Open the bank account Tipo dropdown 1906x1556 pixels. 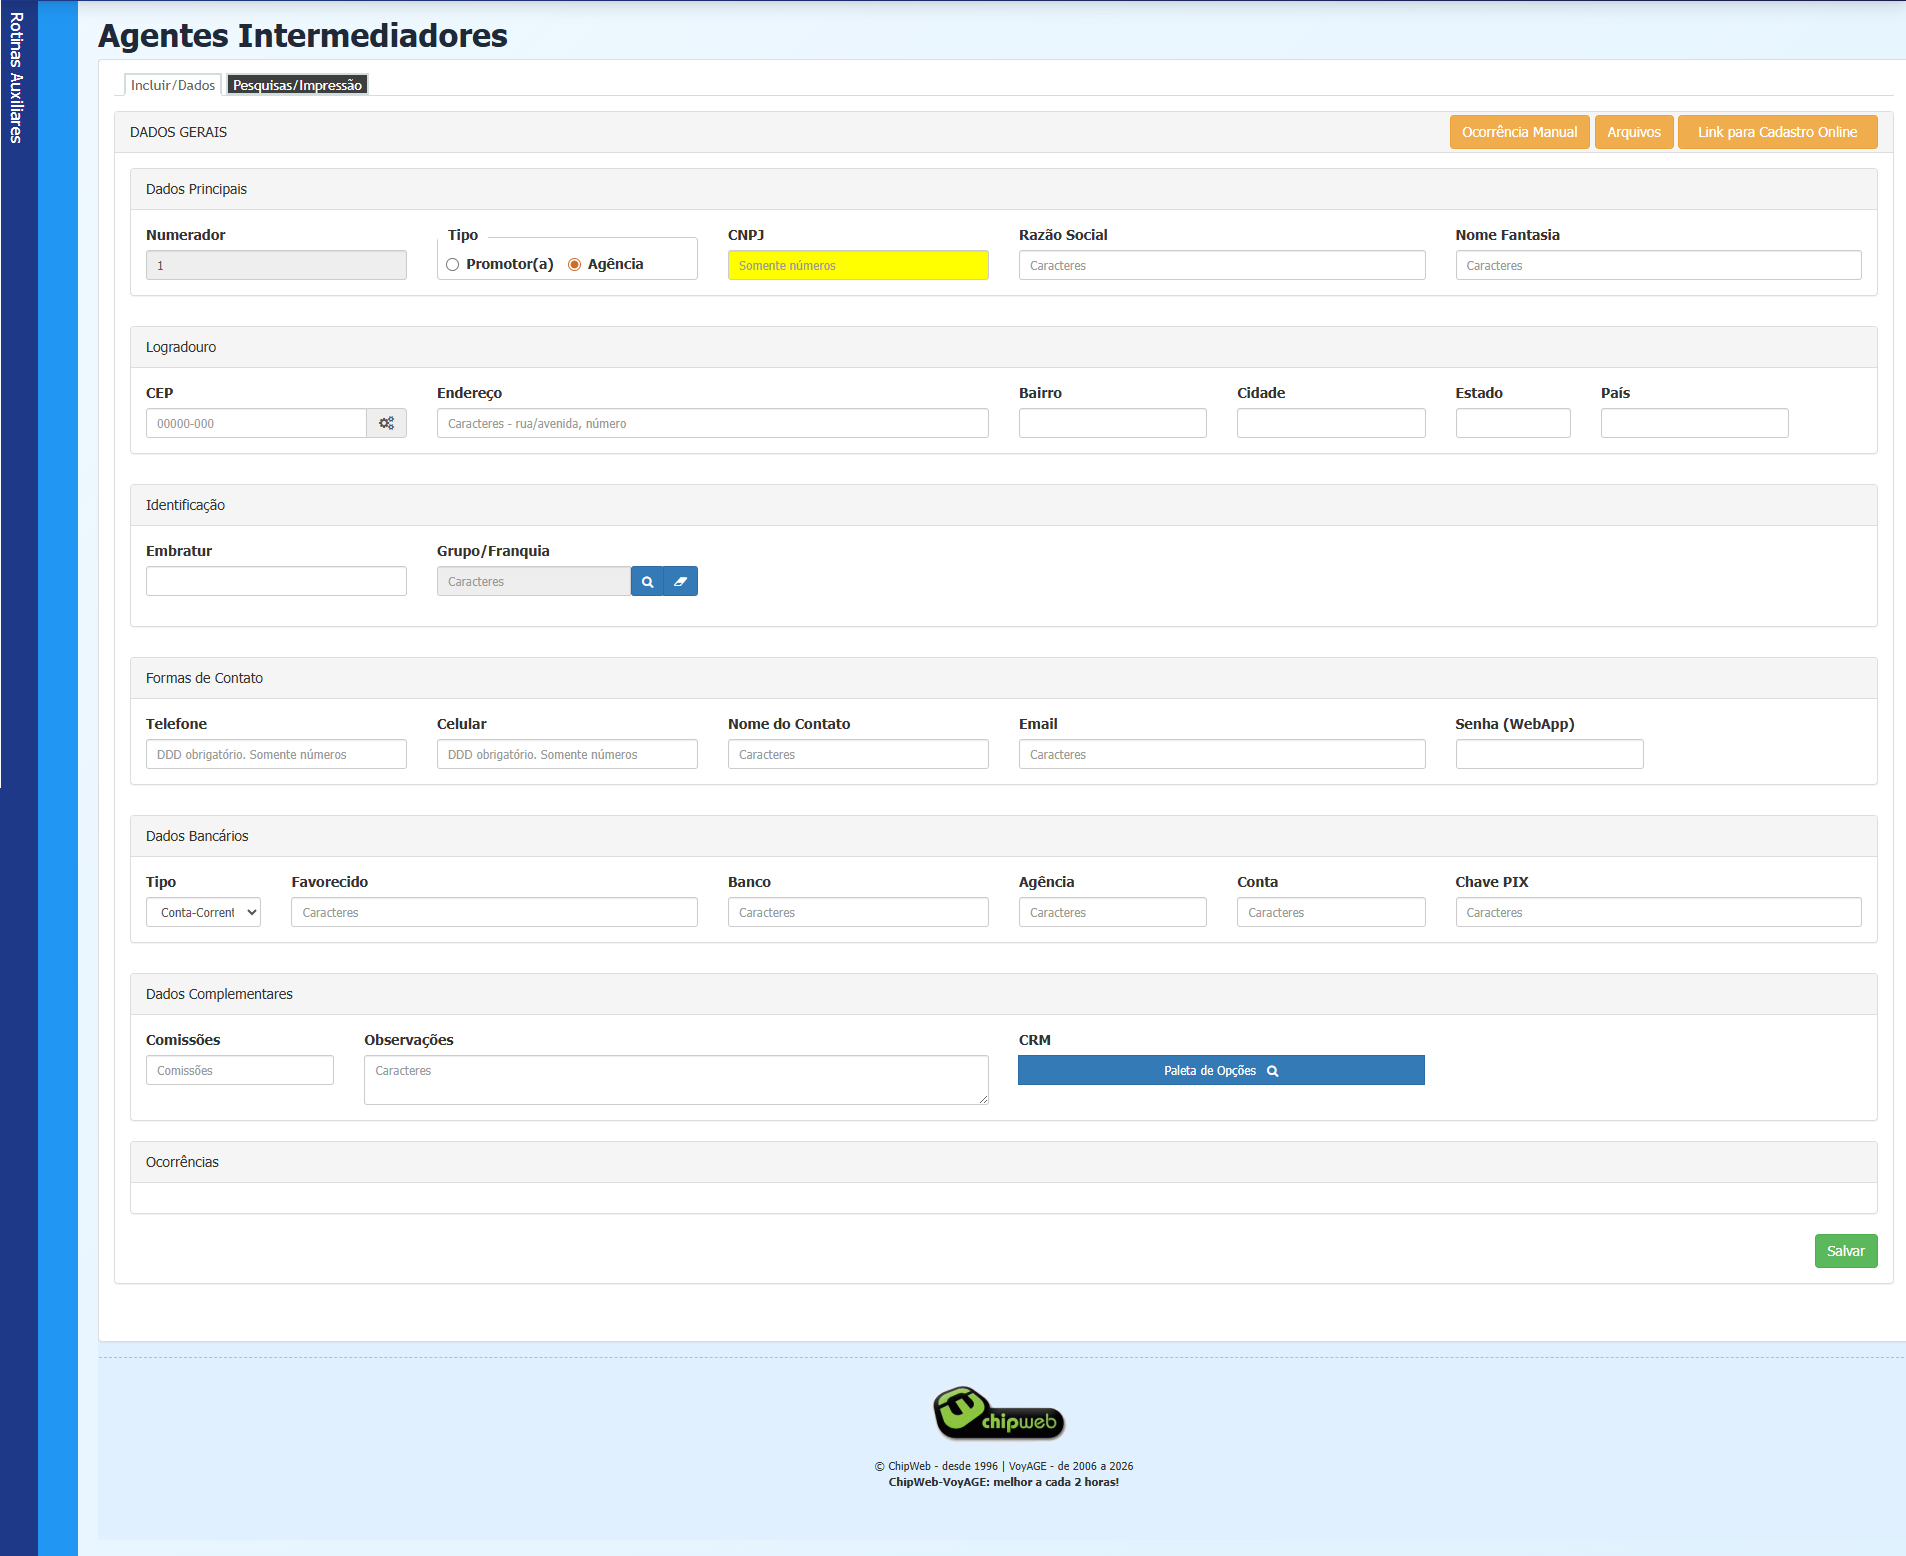[203, 912]
